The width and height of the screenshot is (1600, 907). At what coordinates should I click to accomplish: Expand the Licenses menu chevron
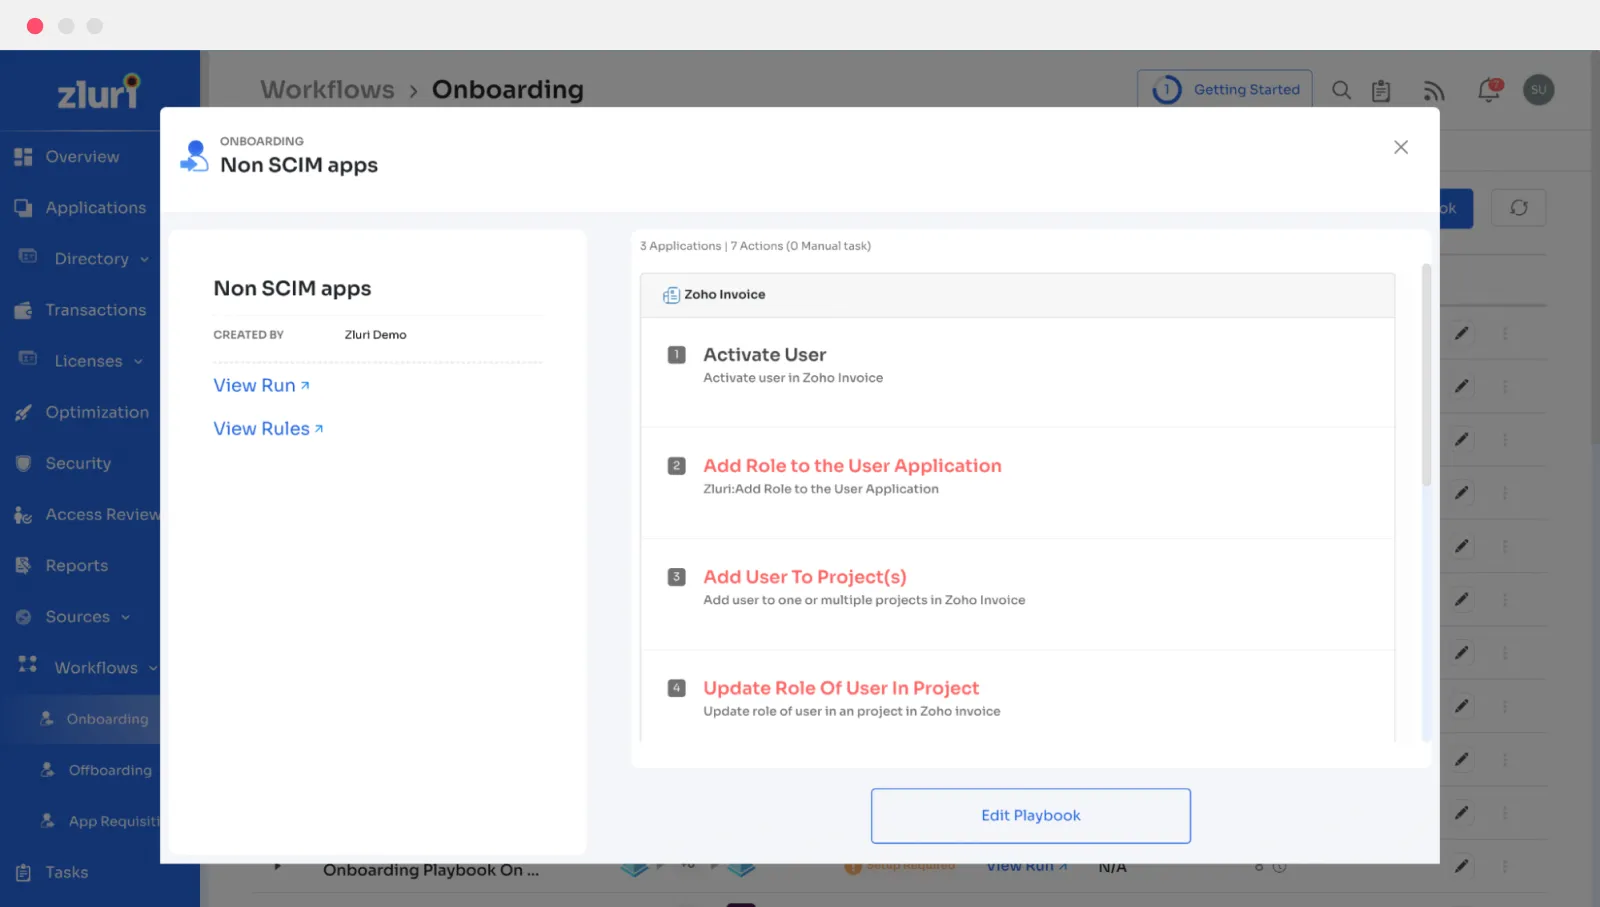[138, 361]
